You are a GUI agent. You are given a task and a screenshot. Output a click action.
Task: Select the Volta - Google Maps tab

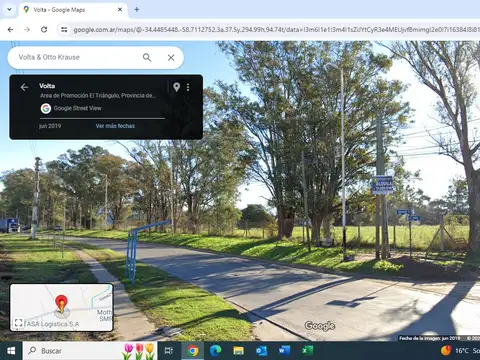73,10
